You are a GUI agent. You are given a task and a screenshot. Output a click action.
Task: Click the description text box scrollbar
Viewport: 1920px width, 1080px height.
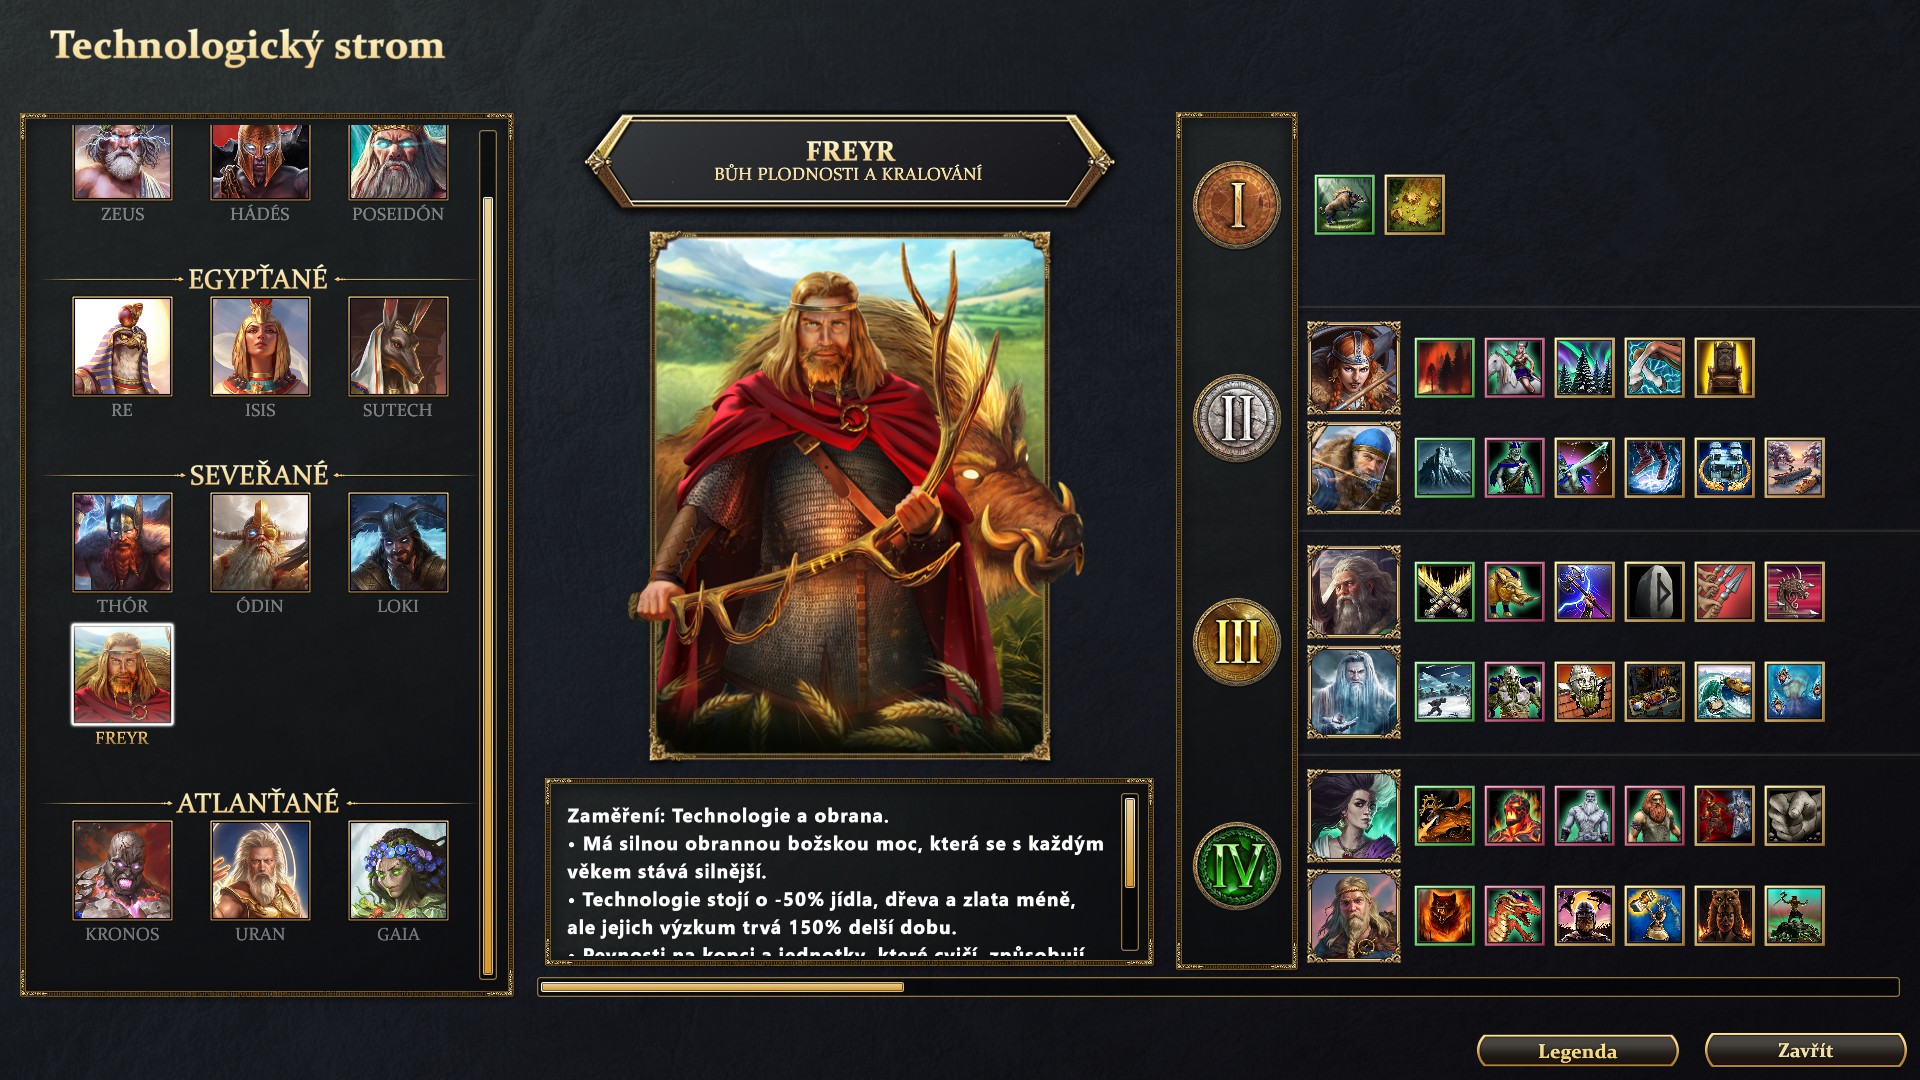pos(1130,872)
